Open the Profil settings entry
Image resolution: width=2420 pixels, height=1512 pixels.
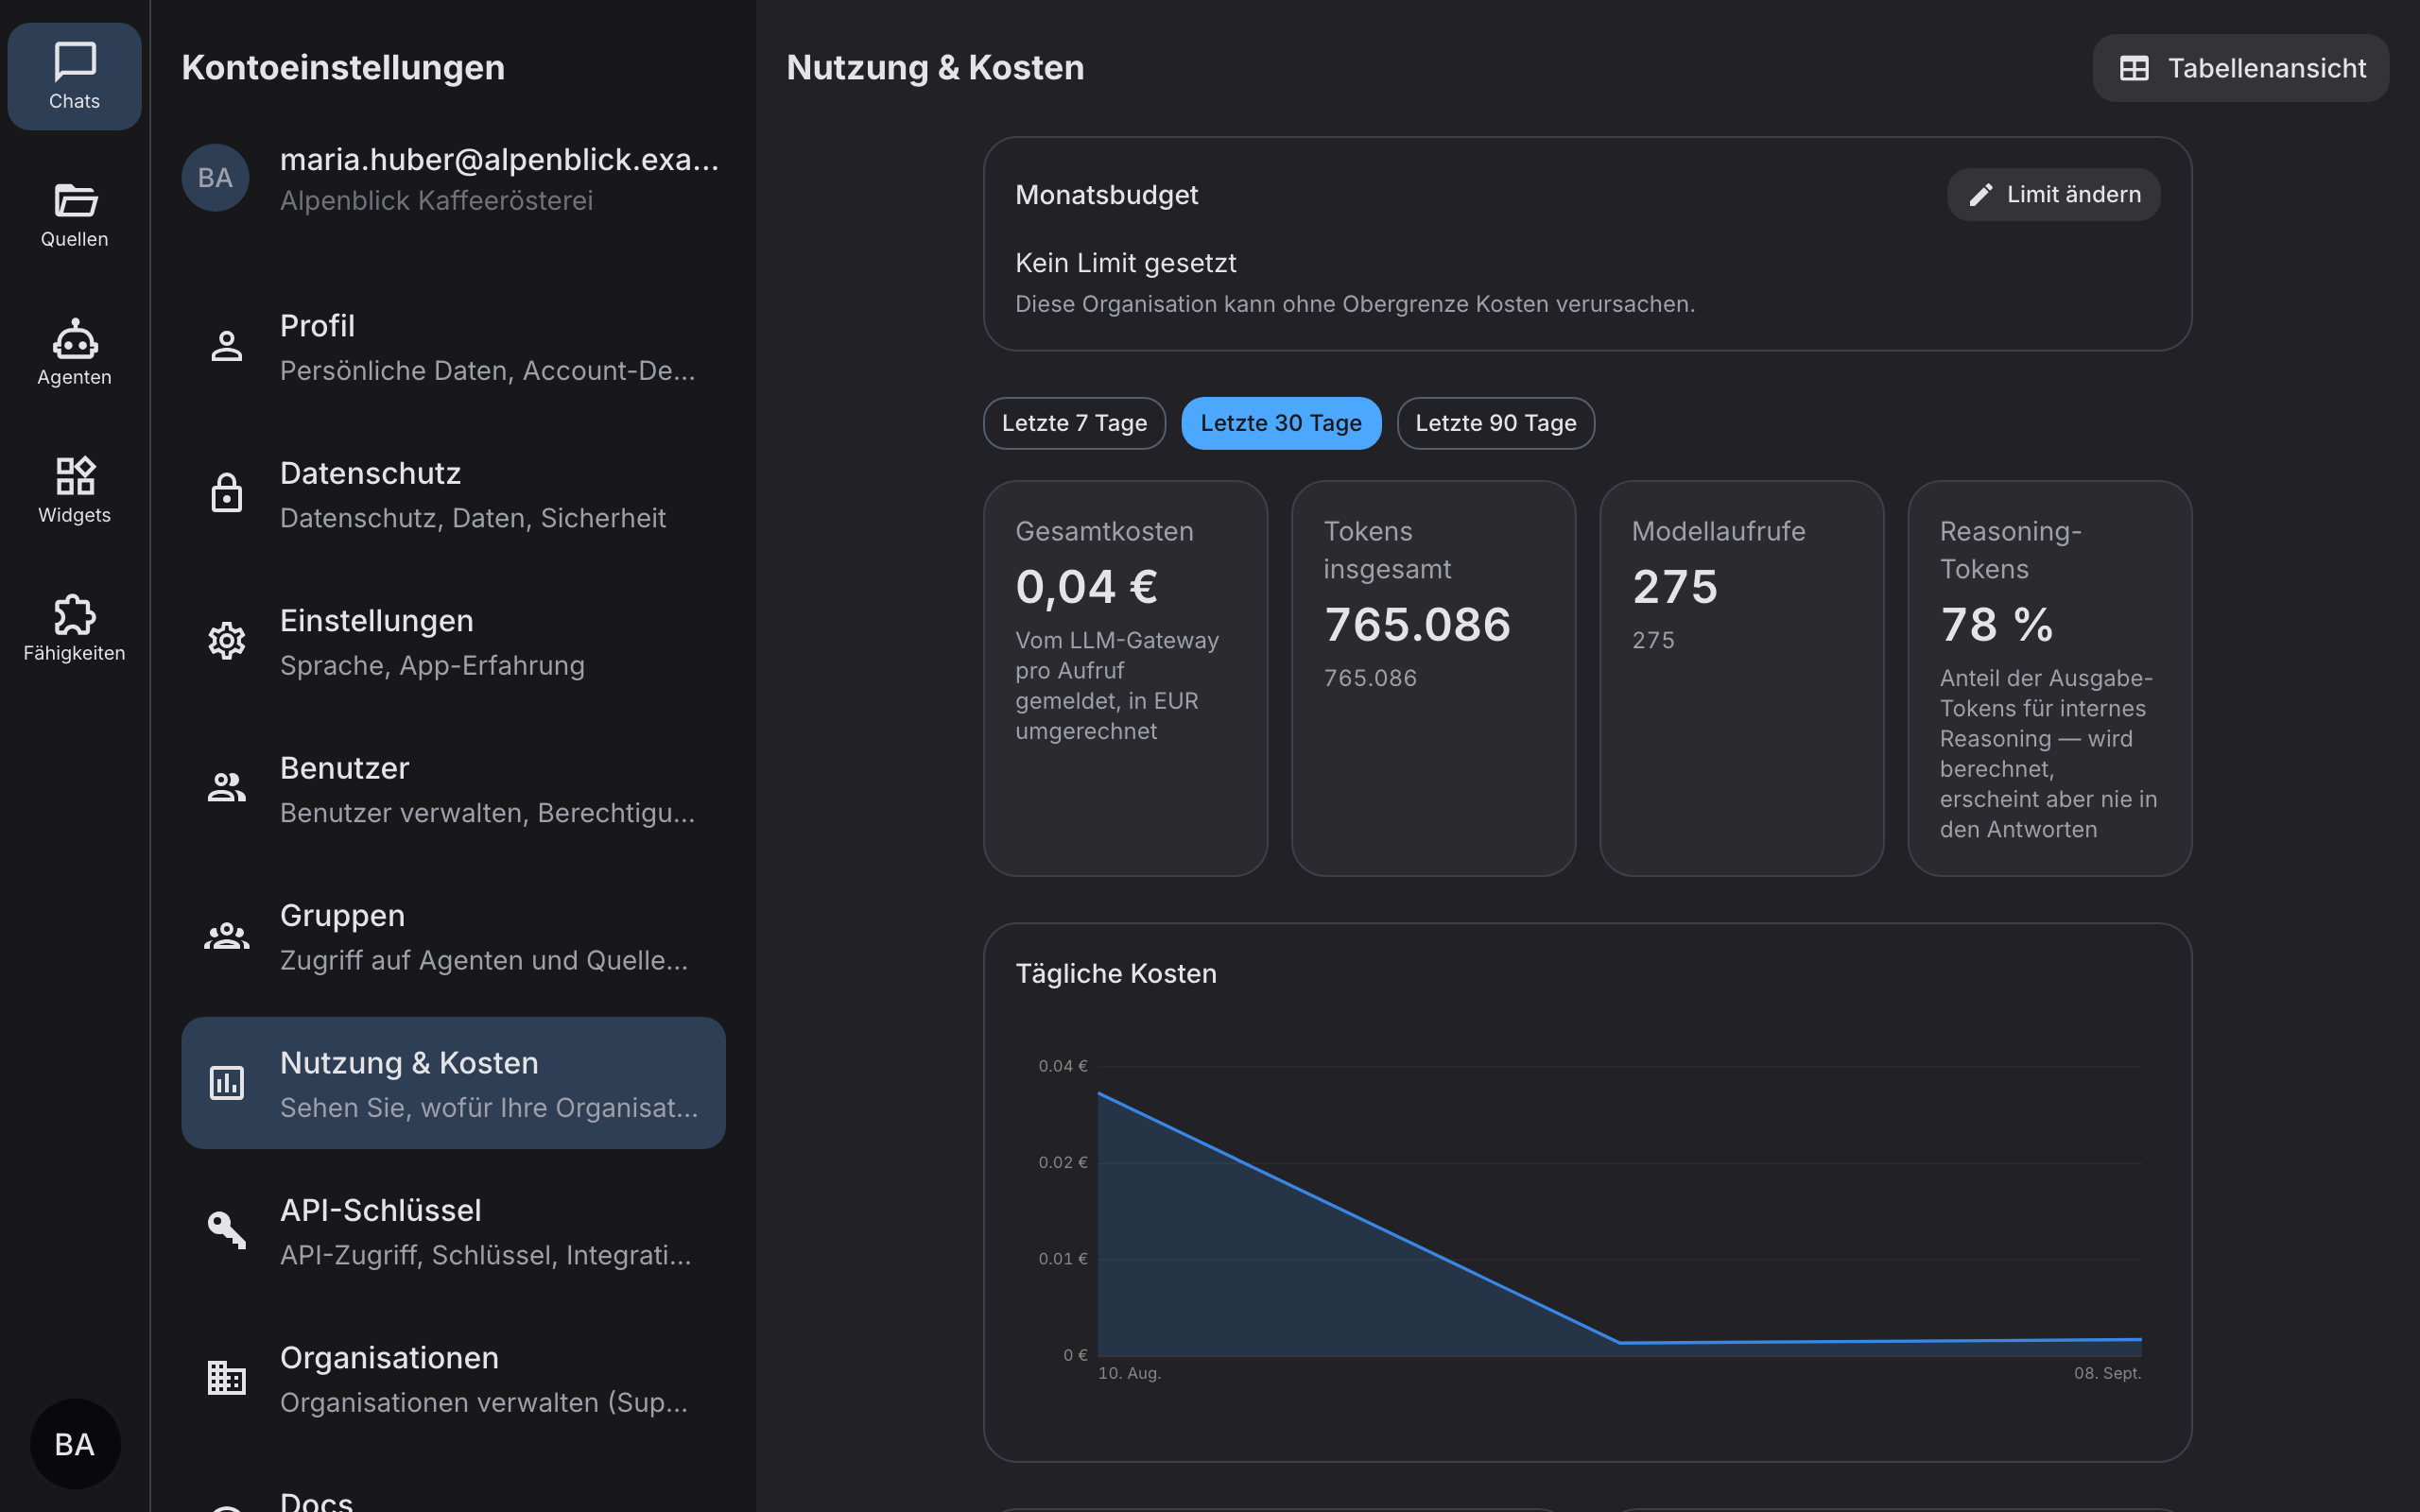[x=453, y=347]
